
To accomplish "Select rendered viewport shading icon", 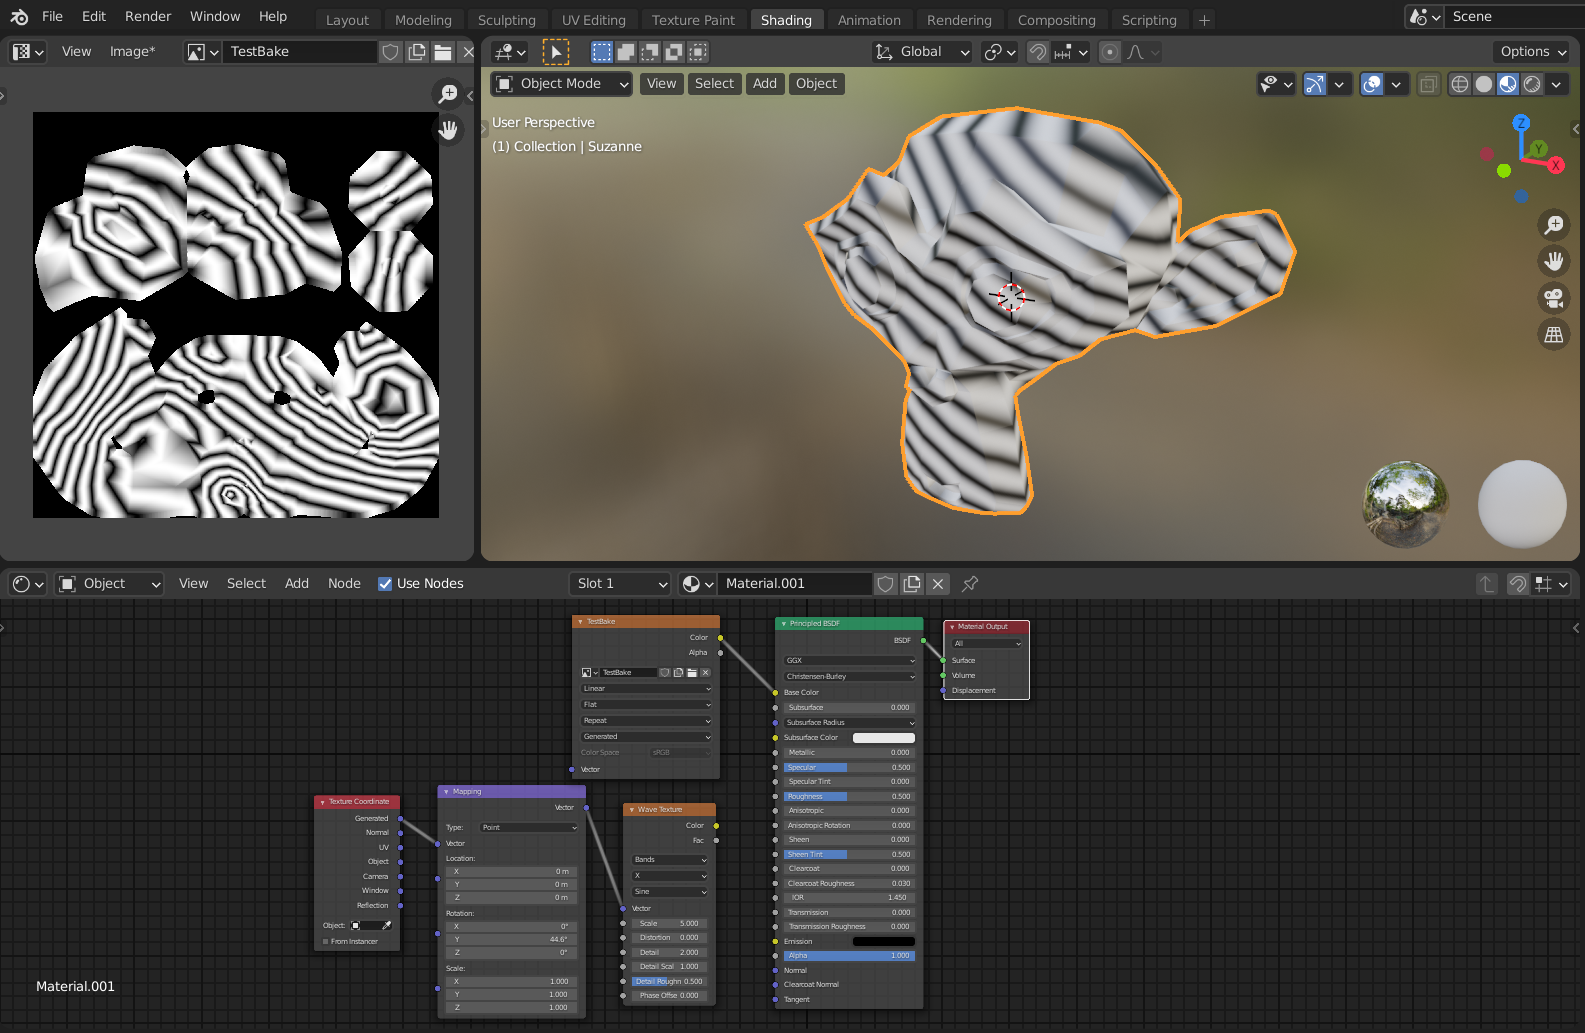I will pyautogui.click(x=1532, y=84).
